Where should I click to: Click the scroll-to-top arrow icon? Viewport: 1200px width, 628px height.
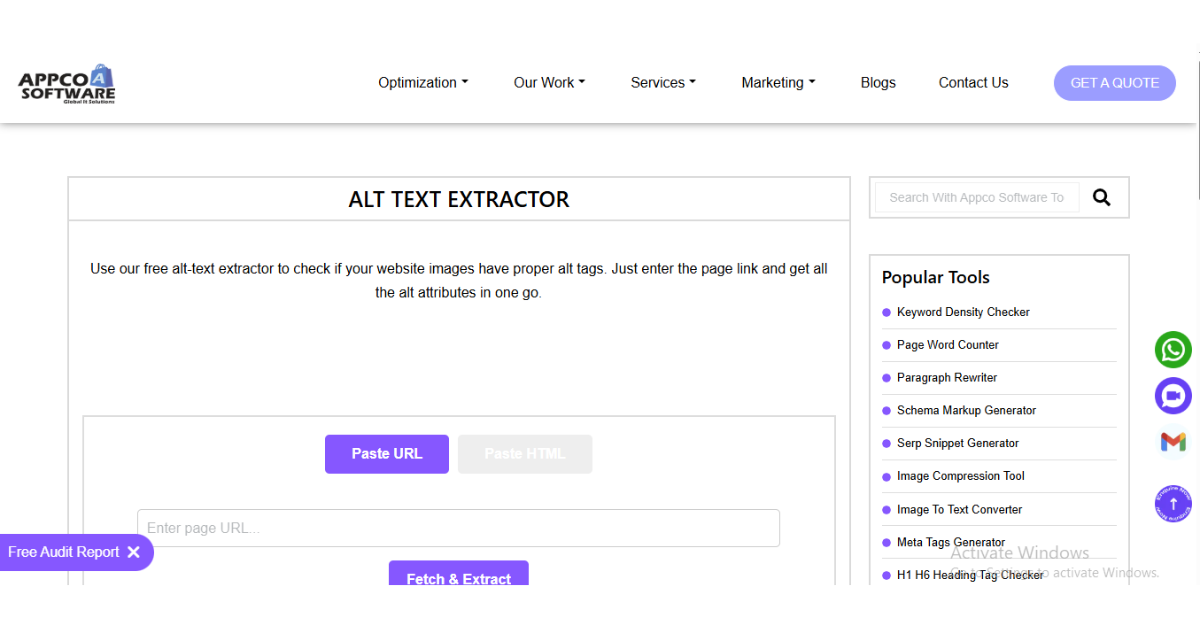(1173, 504)
